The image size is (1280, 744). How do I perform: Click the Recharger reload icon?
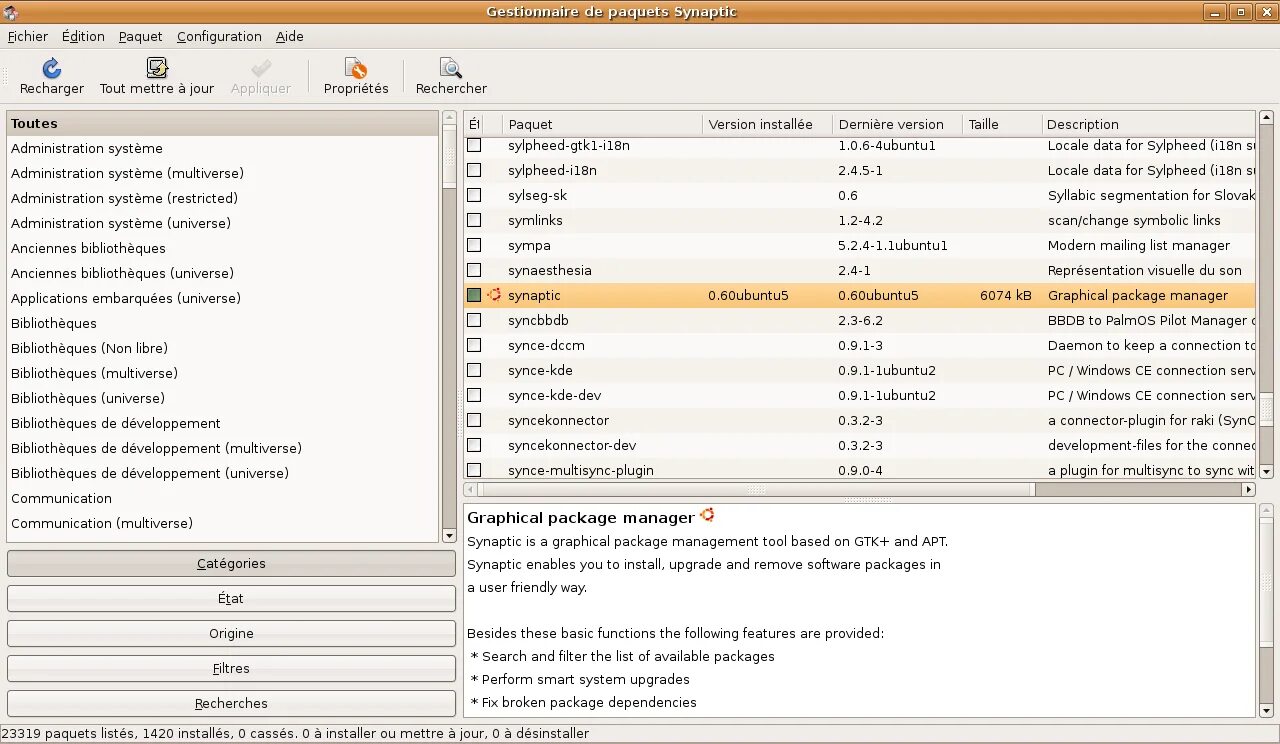[52, 68]
